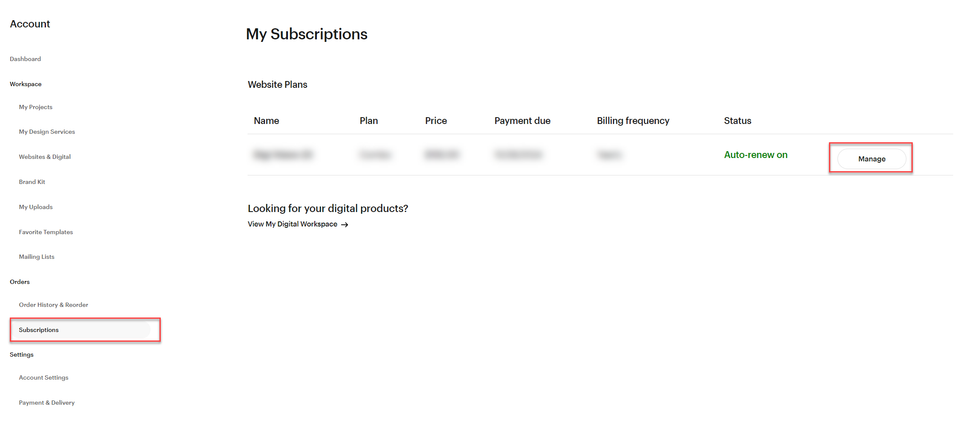The height and width of the screenshot is (430, 957).
Task: Click the Billing frequency column header
Action: point(633,121)
